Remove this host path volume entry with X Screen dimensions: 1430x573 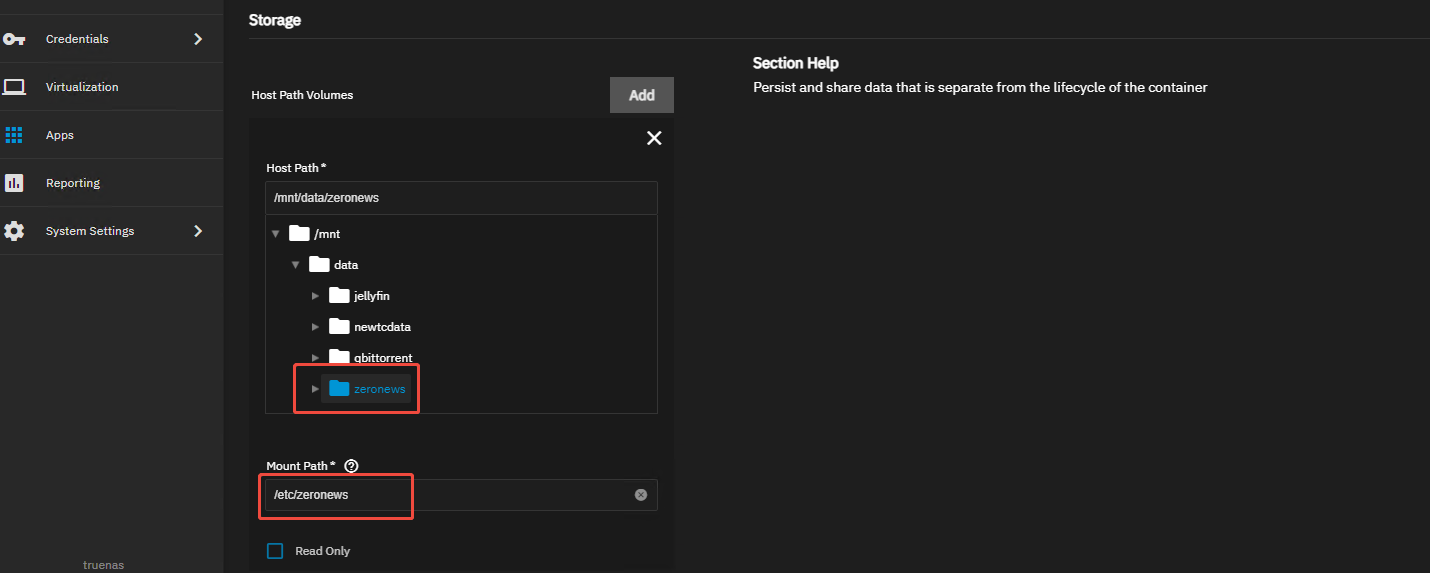click(654, 138)
